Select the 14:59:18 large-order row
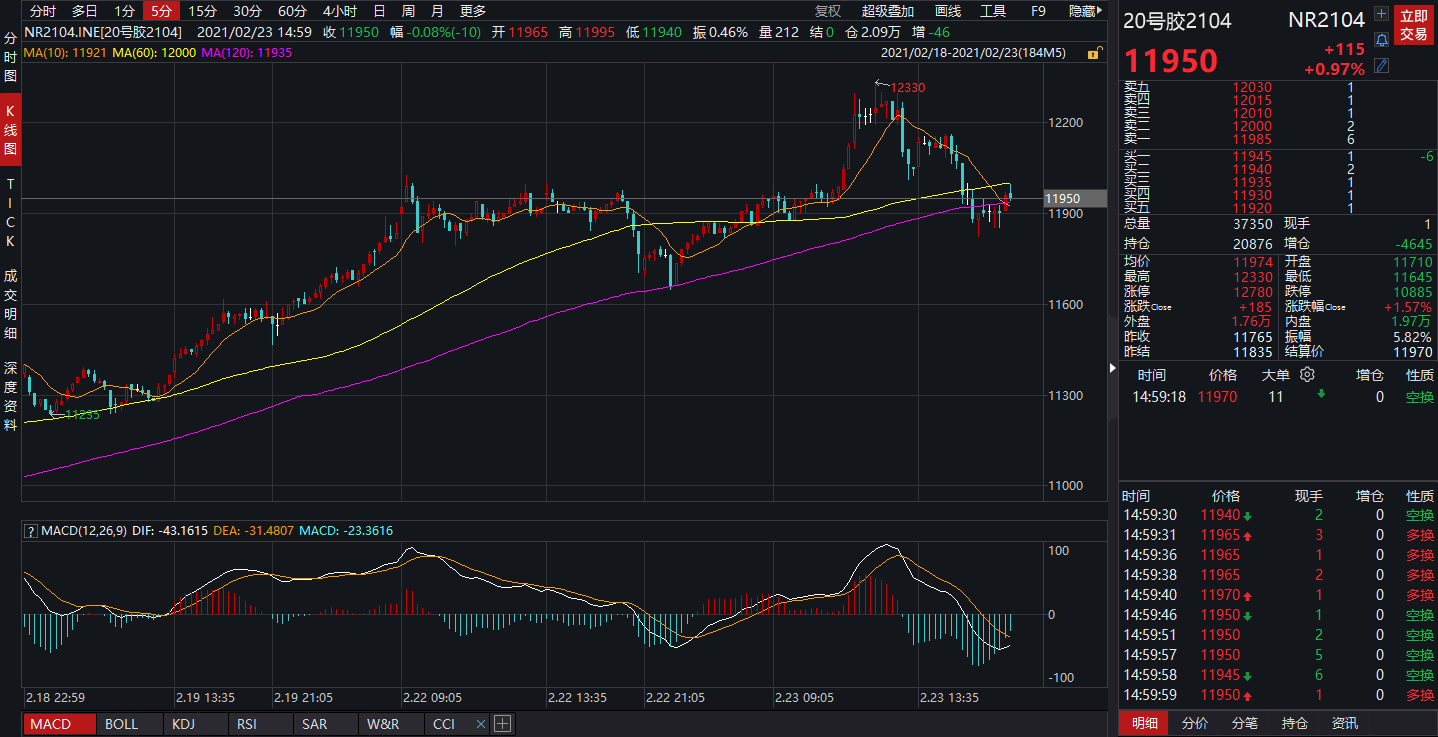The width and height of the screenshot is (1438, 737). pyautogui.click(x=1278, y=397)
